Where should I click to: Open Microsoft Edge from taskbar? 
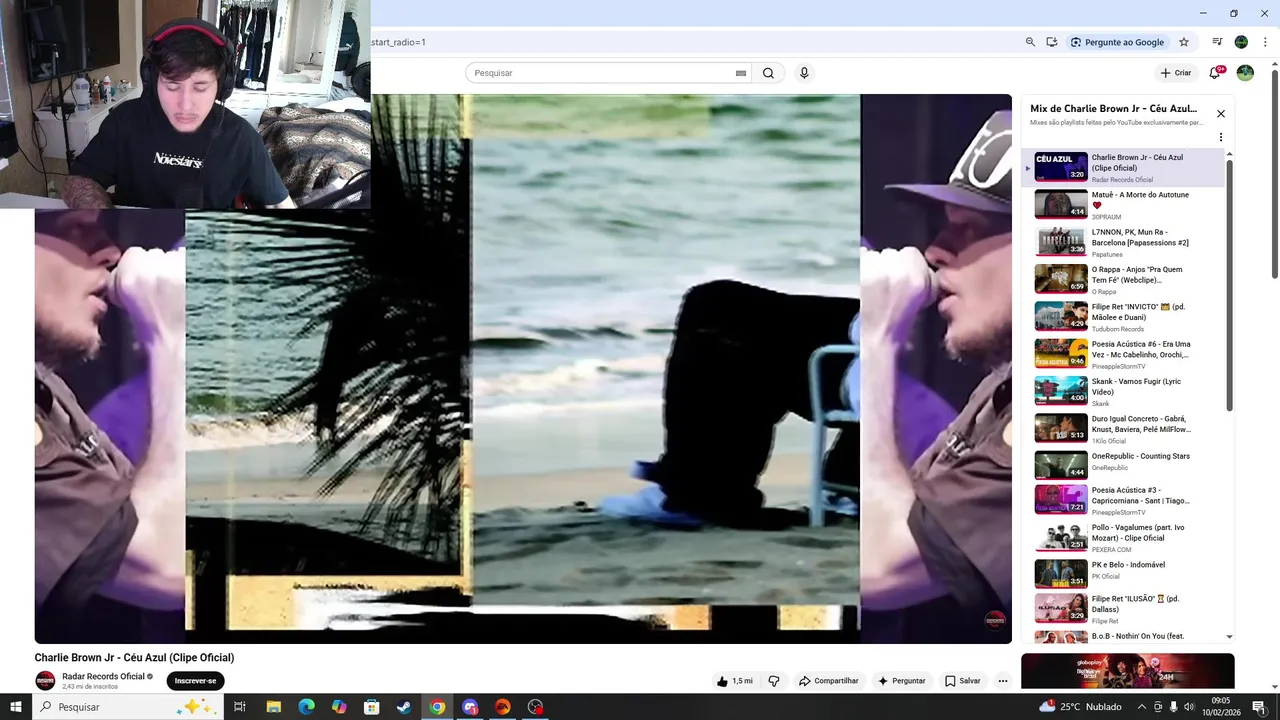click(307, 707)
